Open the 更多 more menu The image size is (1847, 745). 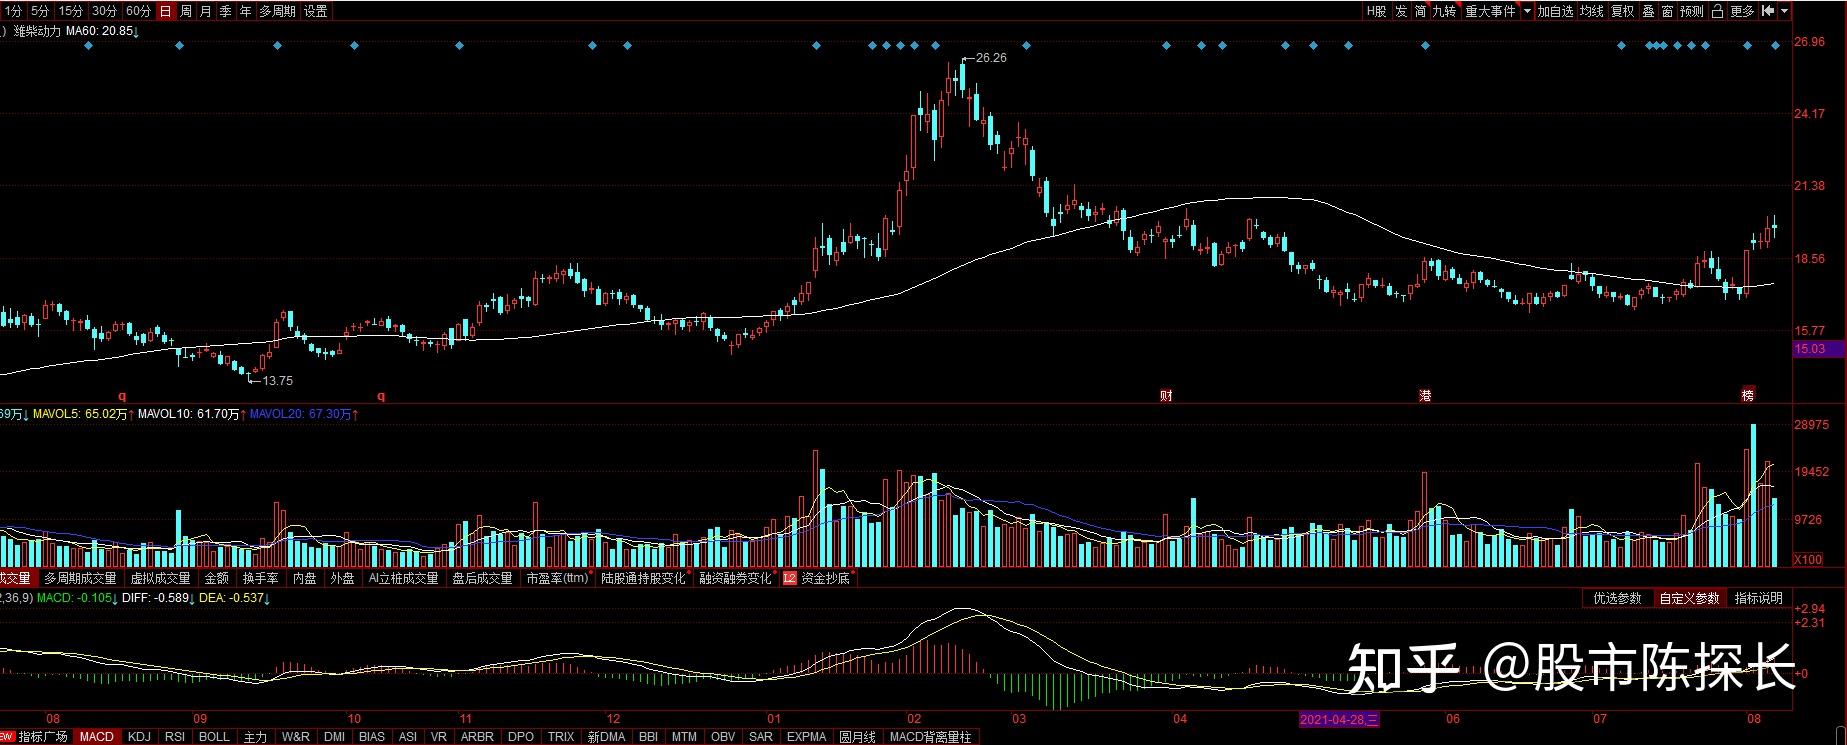click(1742, 11)
